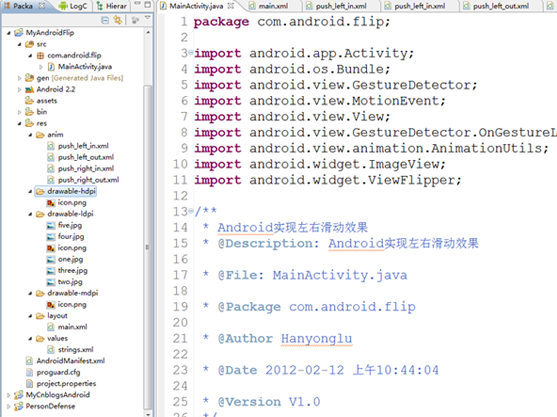
Task: Click Collapse All icon in Package Explorer
Action: 105,20
